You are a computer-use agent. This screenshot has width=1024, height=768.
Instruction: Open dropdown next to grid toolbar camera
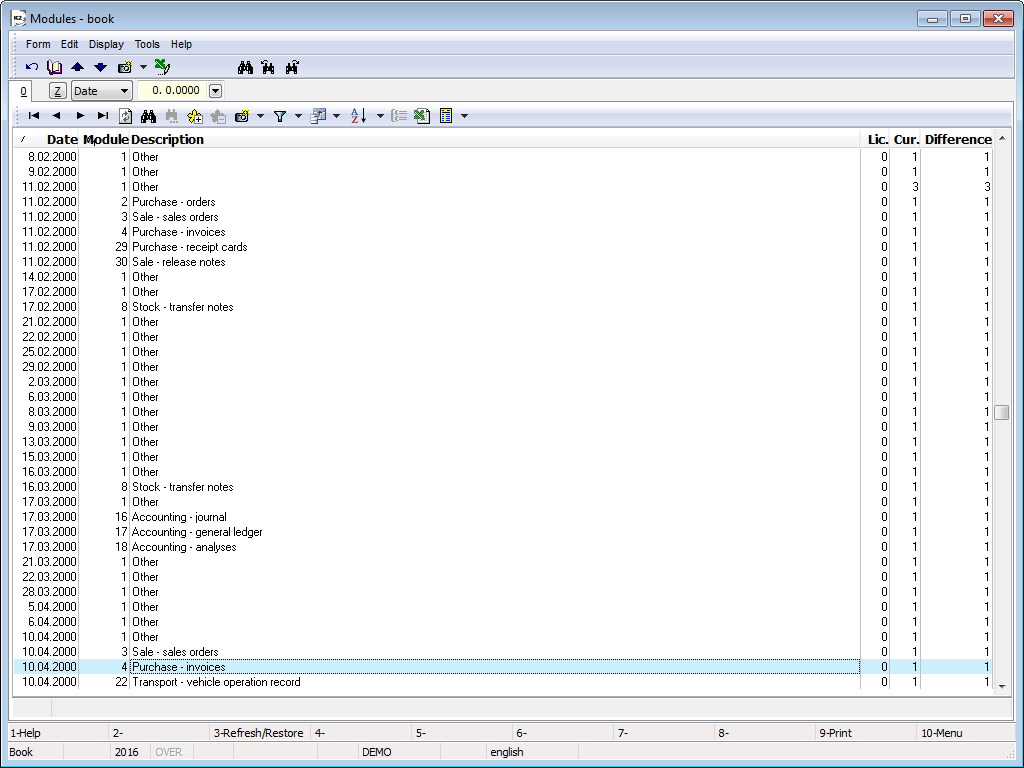pos(260,116)
